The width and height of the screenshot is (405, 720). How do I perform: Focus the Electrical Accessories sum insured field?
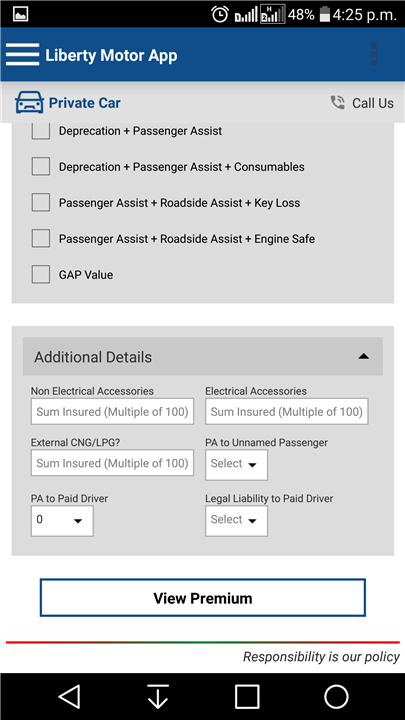[x=287, y=411]
